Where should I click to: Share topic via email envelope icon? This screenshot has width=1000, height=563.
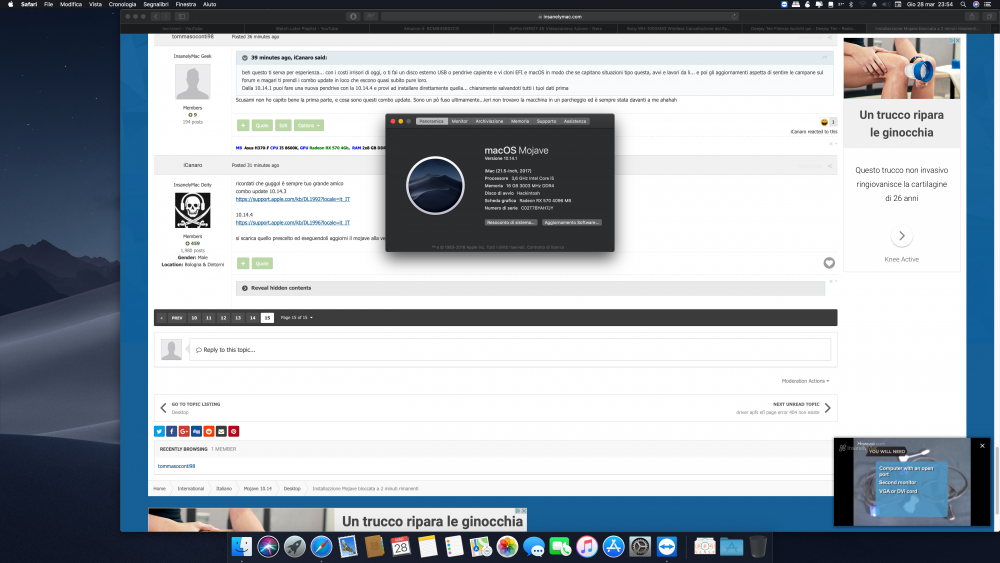221,432
